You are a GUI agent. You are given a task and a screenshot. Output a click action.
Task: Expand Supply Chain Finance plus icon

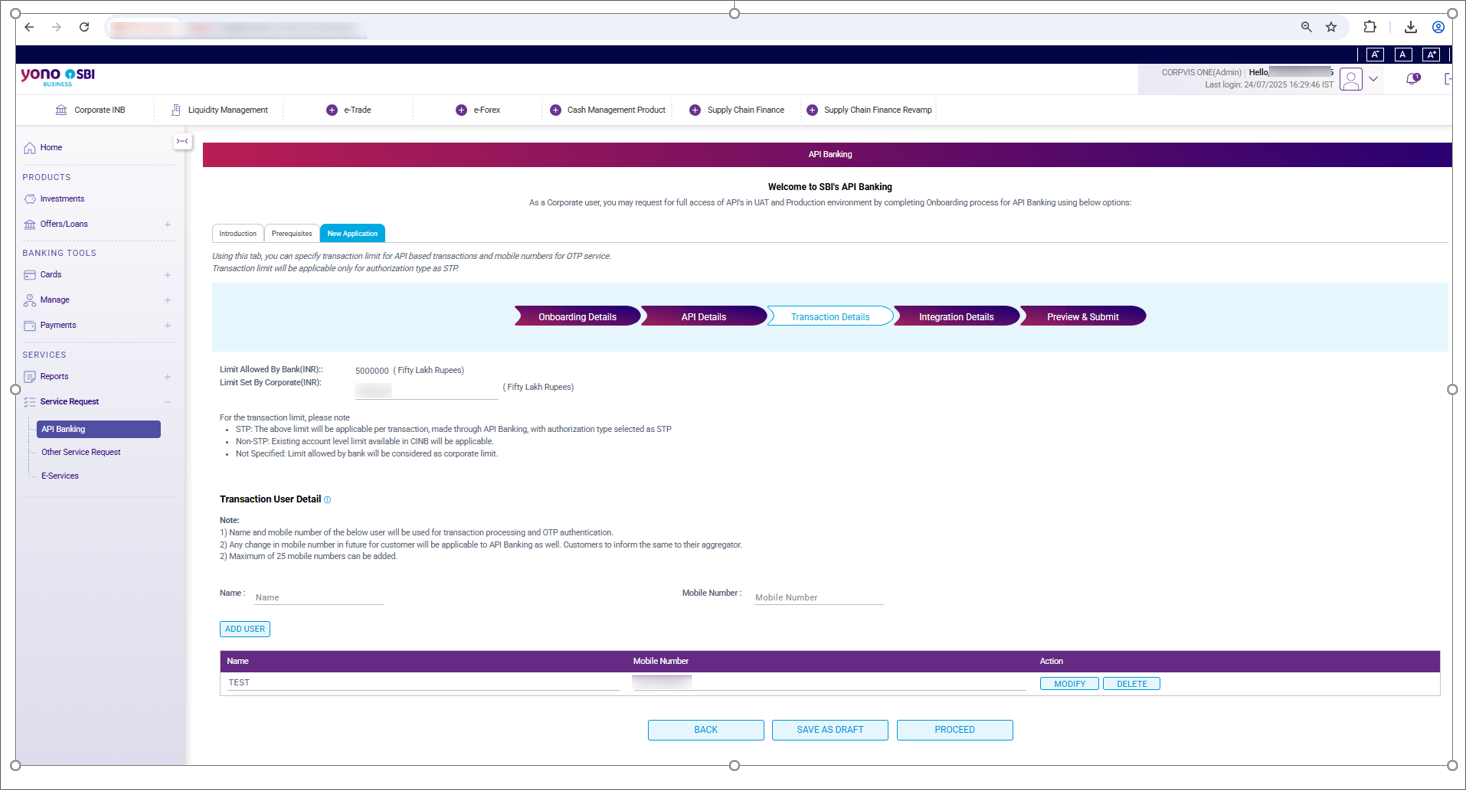(x=695, y=110)
